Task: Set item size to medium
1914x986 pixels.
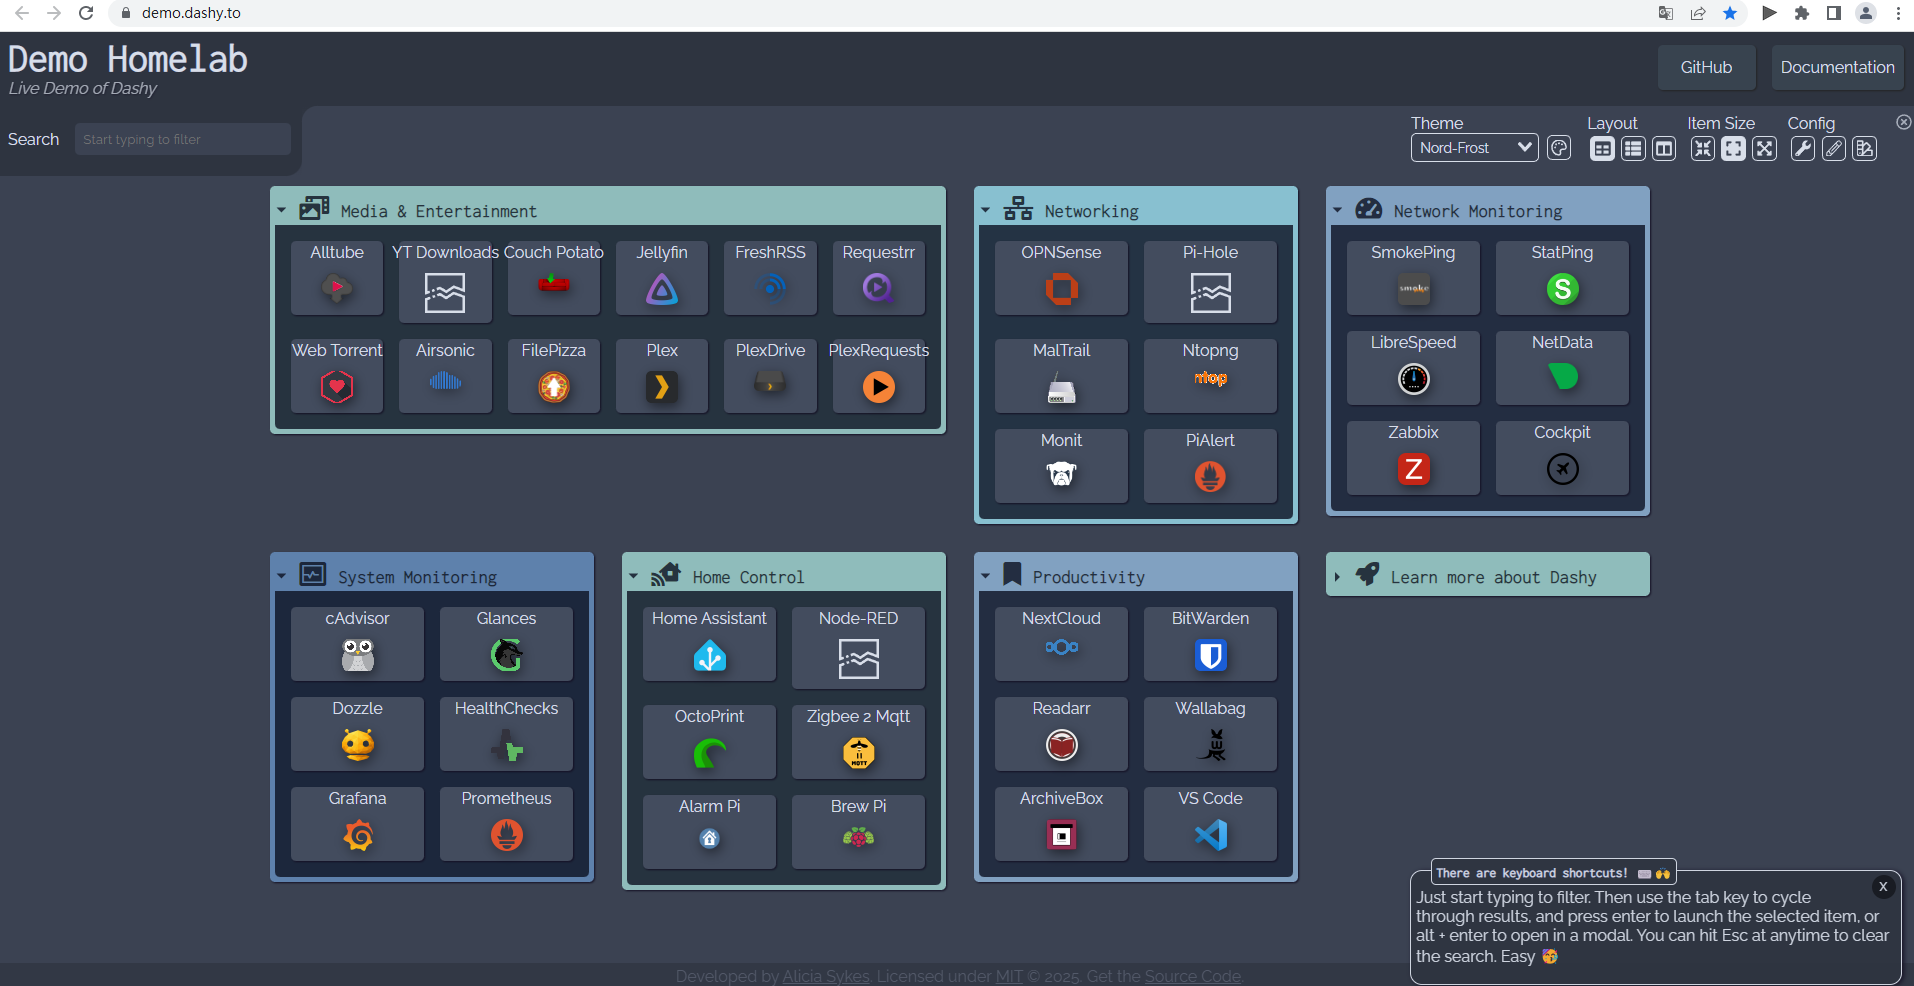Action: (1734, 149)
